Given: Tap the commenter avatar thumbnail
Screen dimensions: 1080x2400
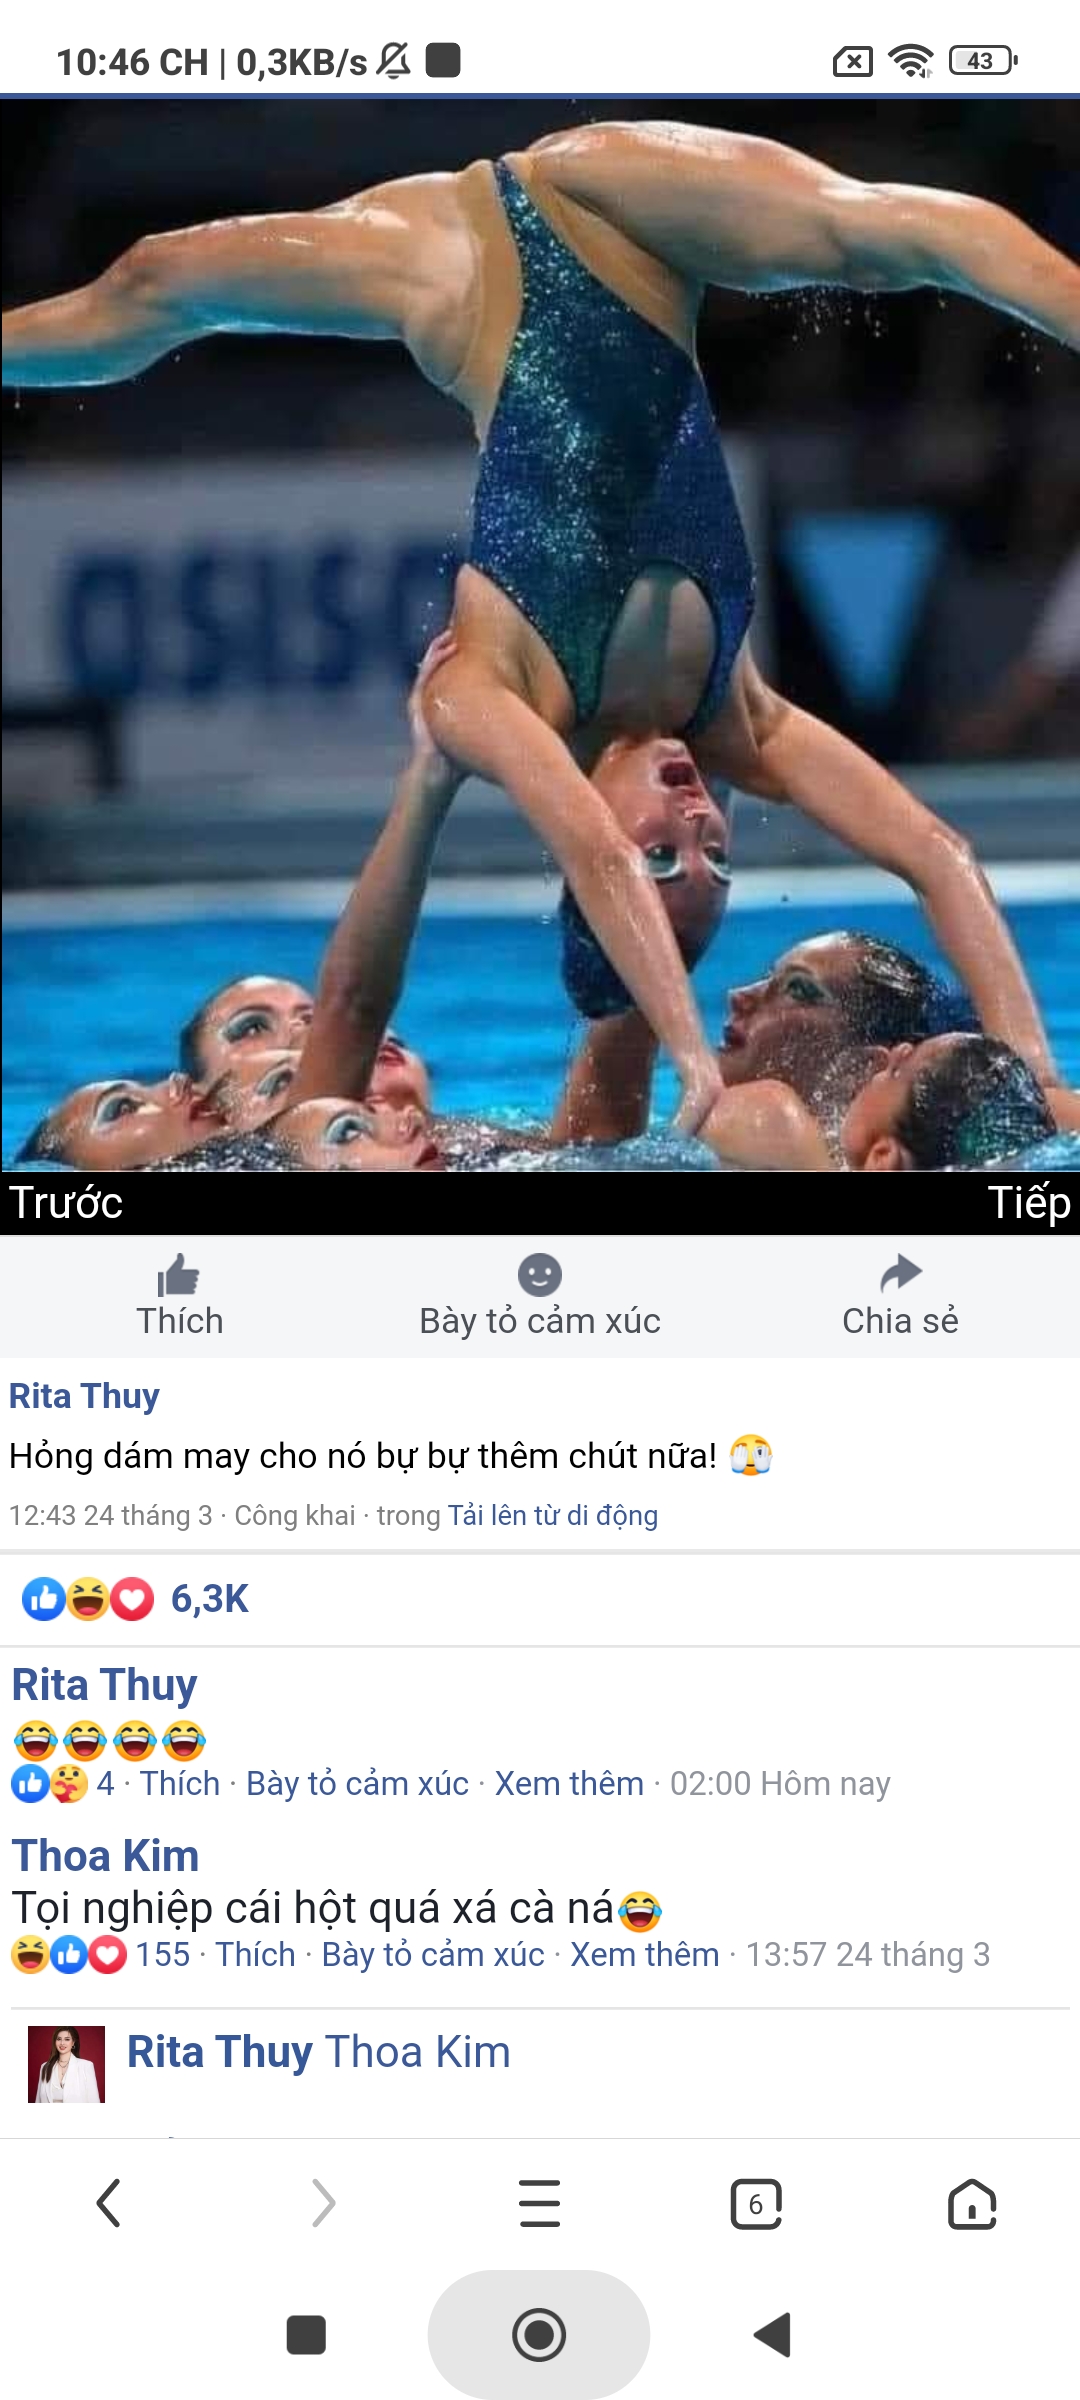Looking at the screenshot, I should 66,2065.
